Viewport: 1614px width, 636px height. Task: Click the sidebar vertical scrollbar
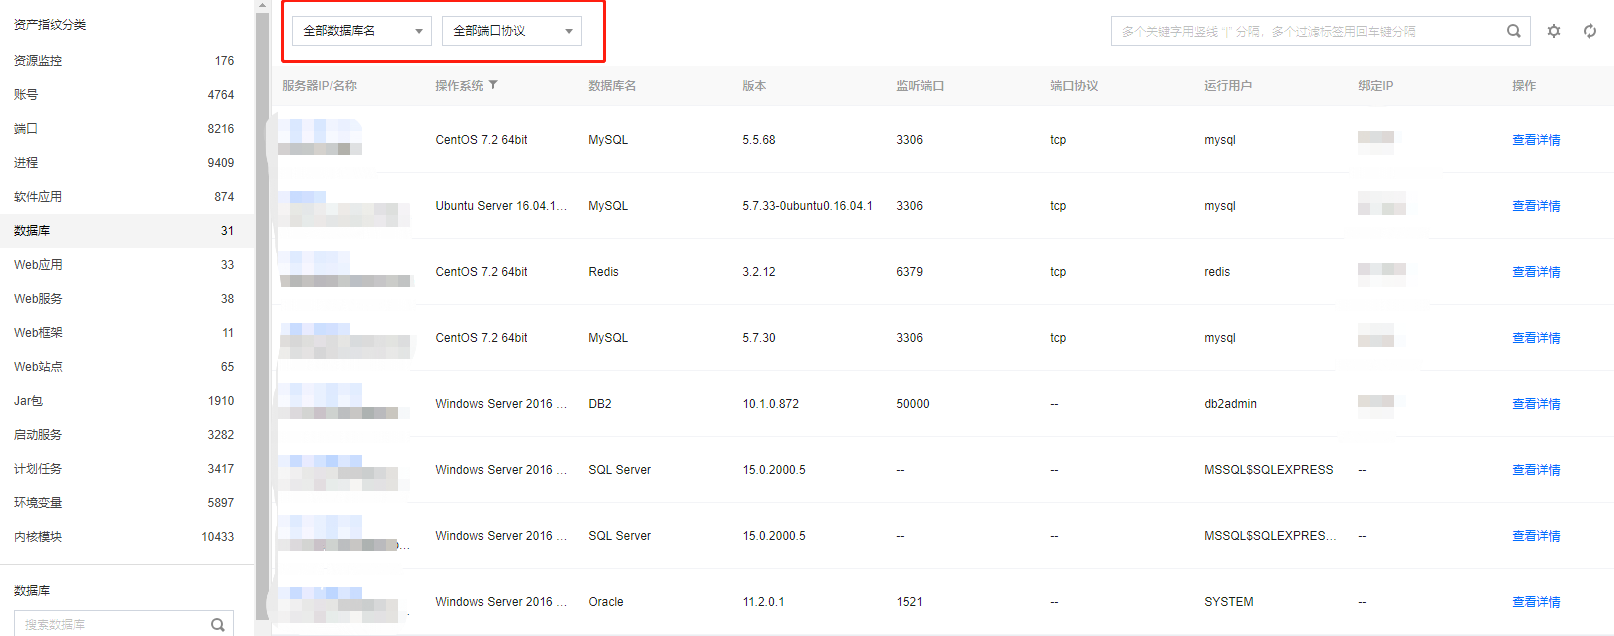coord(262,300)
